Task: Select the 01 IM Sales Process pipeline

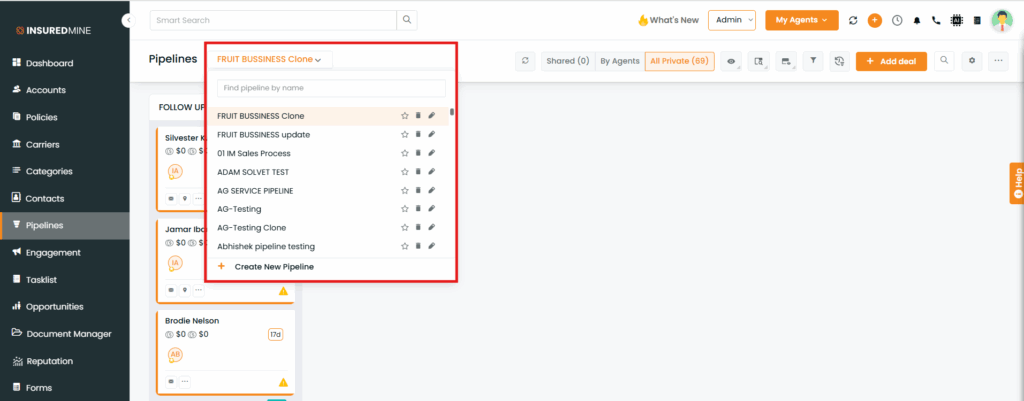Action: tap(328, 153)
